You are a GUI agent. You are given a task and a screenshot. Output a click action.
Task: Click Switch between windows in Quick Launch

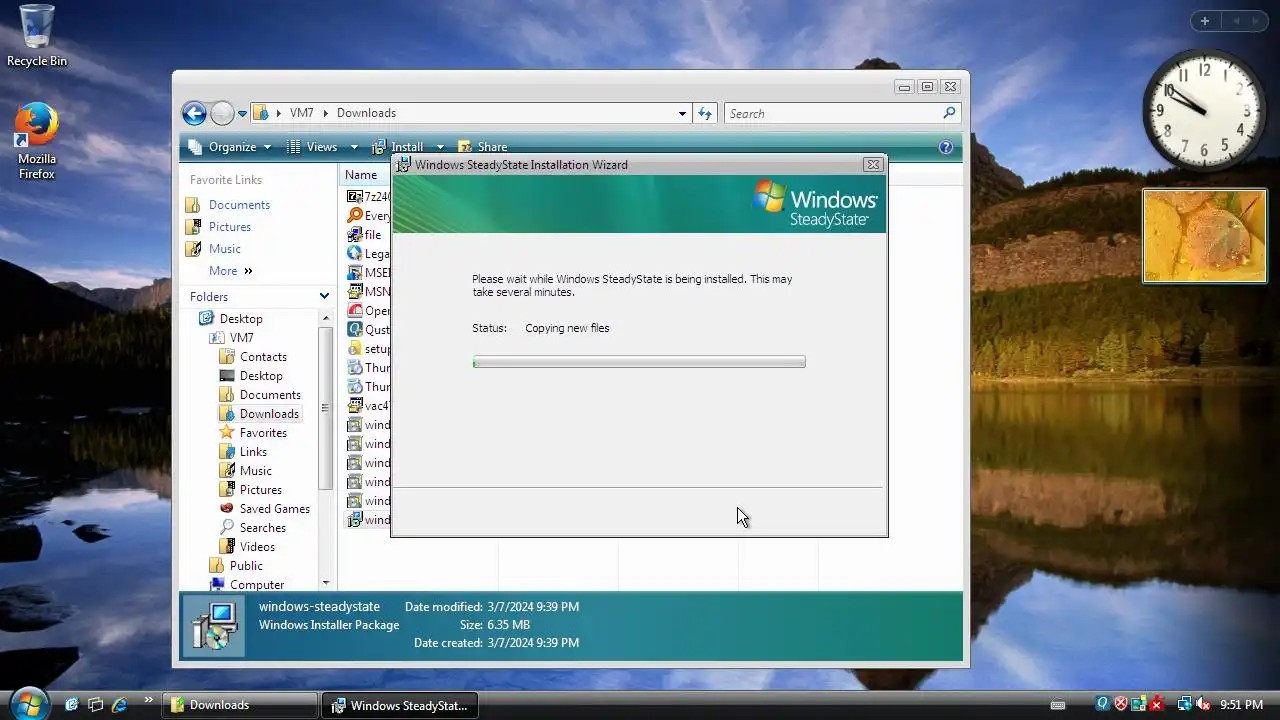pos(96,705)
